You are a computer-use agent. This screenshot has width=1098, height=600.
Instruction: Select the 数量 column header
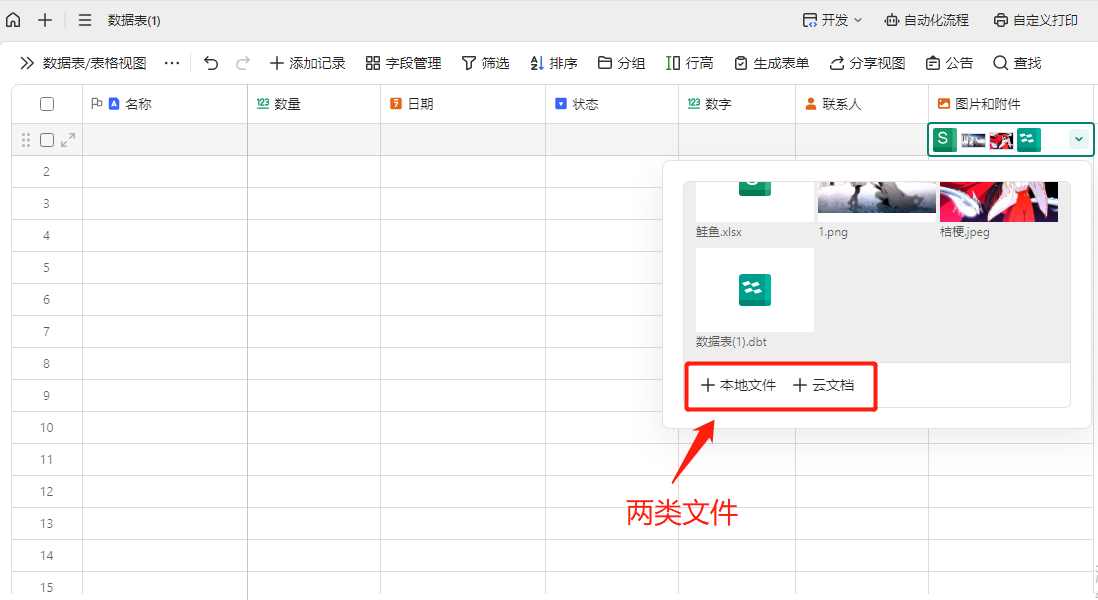pyautogui.click(x=314, y=104)
